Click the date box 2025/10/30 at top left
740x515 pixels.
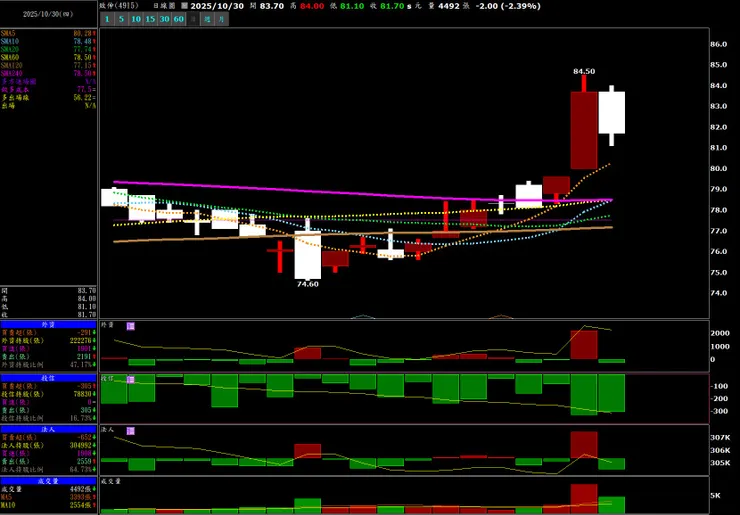click(48, 14)
